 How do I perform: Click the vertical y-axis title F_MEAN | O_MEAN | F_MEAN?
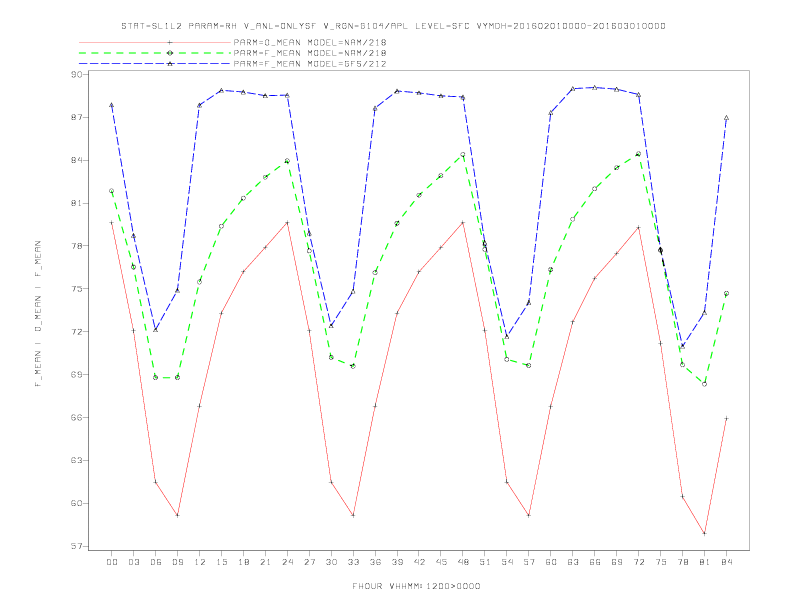38,314
